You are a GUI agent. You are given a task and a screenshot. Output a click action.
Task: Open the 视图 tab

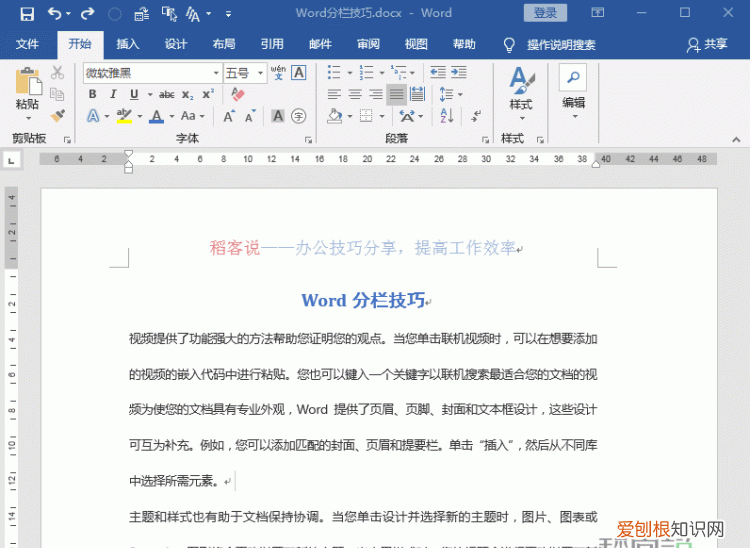click(x=416, y=44)
